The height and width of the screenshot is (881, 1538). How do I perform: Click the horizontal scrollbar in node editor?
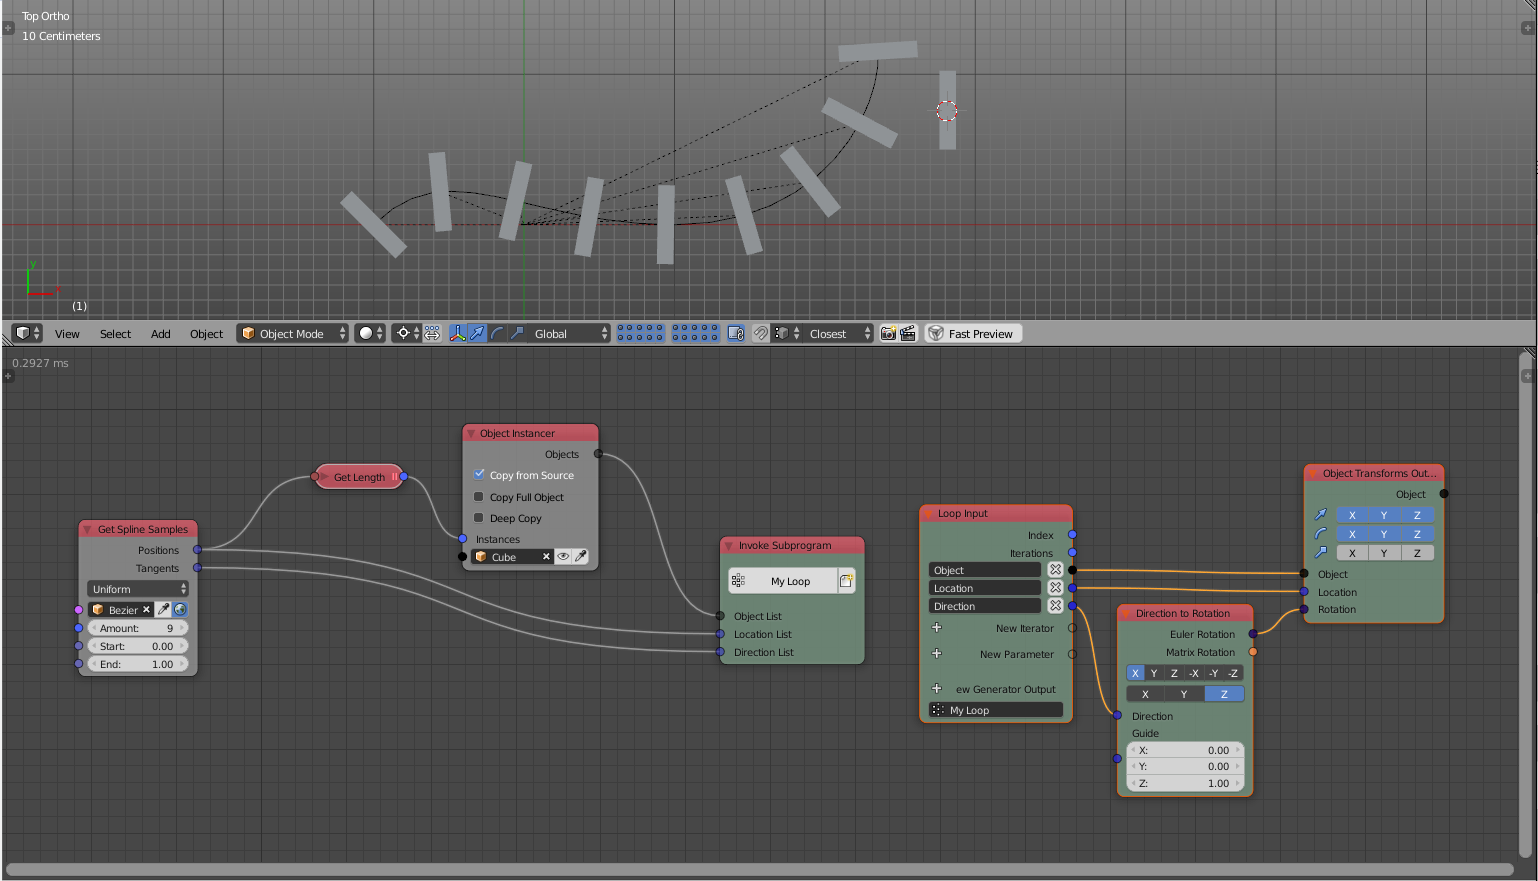coord(760,869)
